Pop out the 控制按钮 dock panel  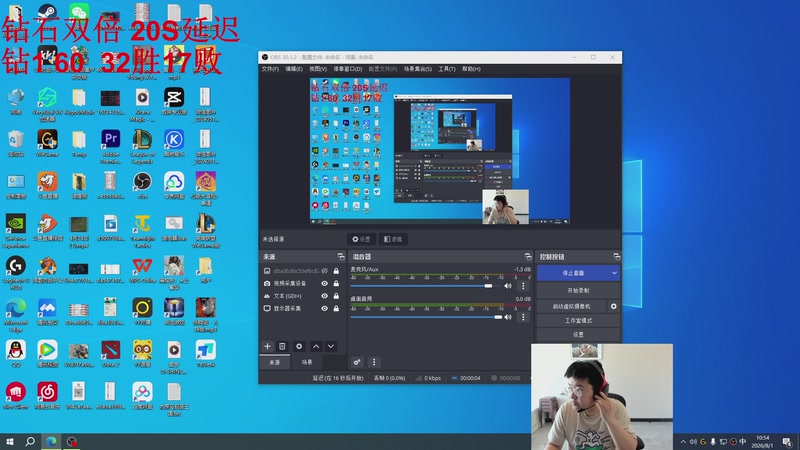(x=617, y=256)
